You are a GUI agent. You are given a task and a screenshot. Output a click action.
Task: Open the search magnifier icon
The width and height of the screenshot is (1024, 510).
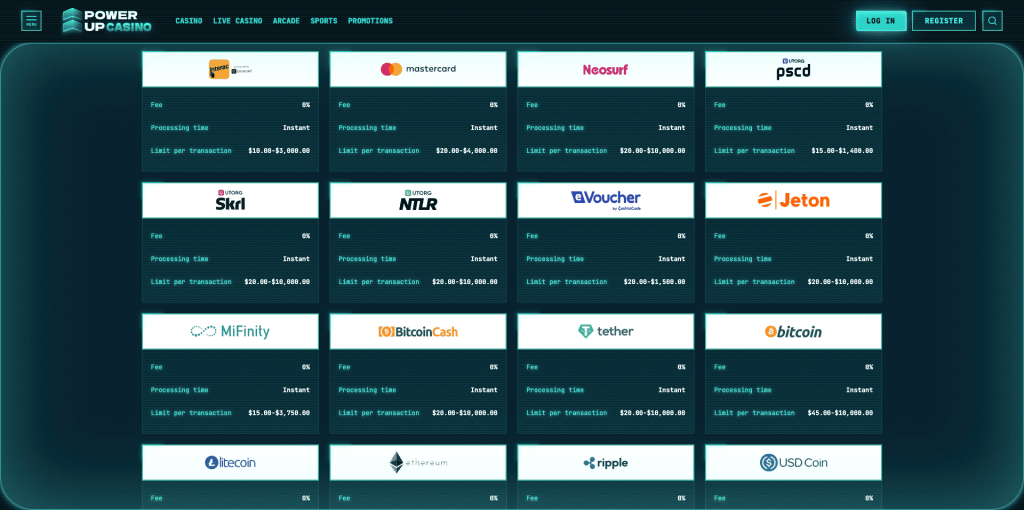coord(992,21)
